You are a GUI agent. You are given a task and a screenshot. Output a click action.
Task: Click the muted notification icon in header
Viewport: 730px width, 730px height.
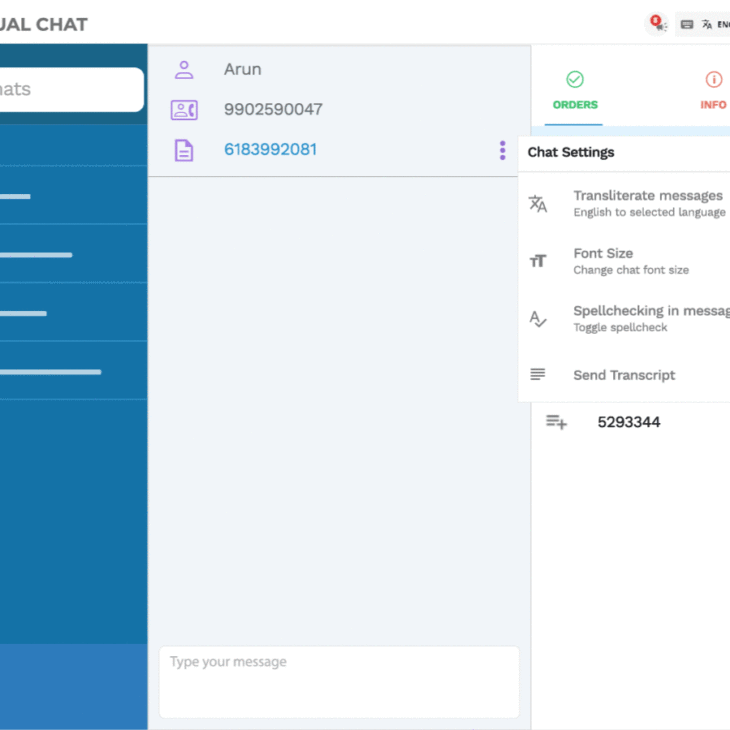coord(657,23)
